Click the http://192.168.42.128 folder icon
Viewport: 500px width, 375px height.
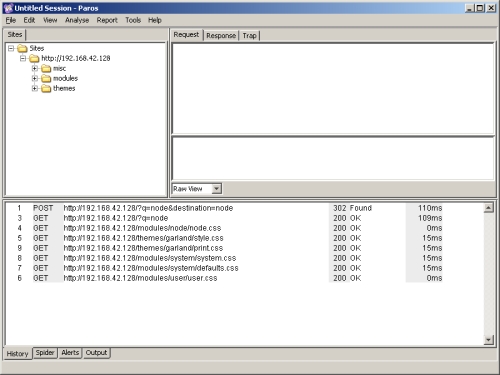[x=34, y=59]
